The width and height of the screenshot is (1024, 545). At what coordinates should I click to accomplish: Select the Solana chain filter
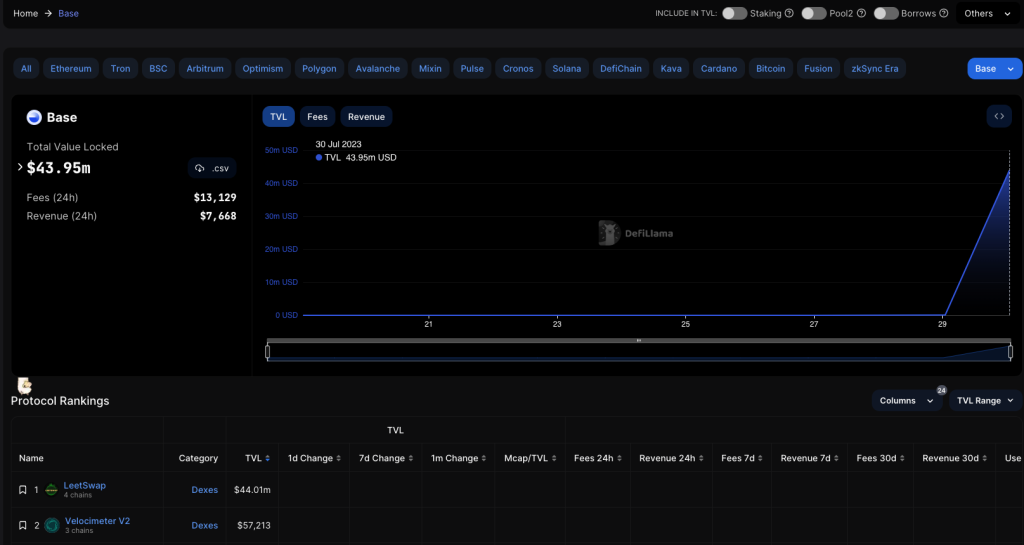tap(567, 69)
